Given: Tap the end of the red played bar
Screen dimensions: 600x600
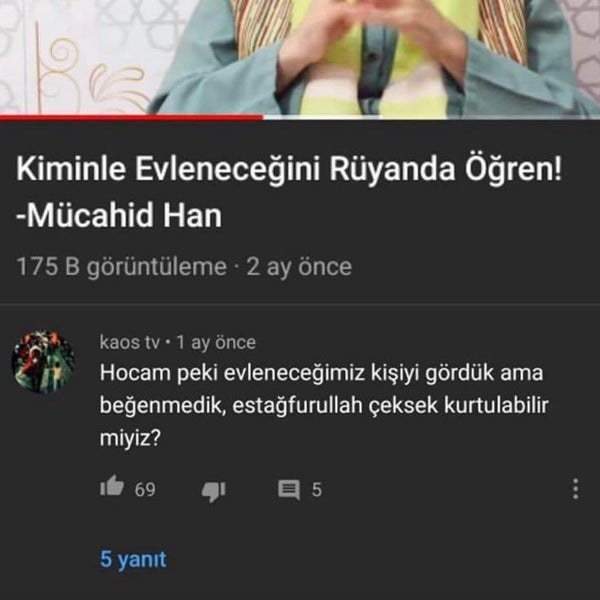Looking at the screenshot, I should tap(262, 117).
